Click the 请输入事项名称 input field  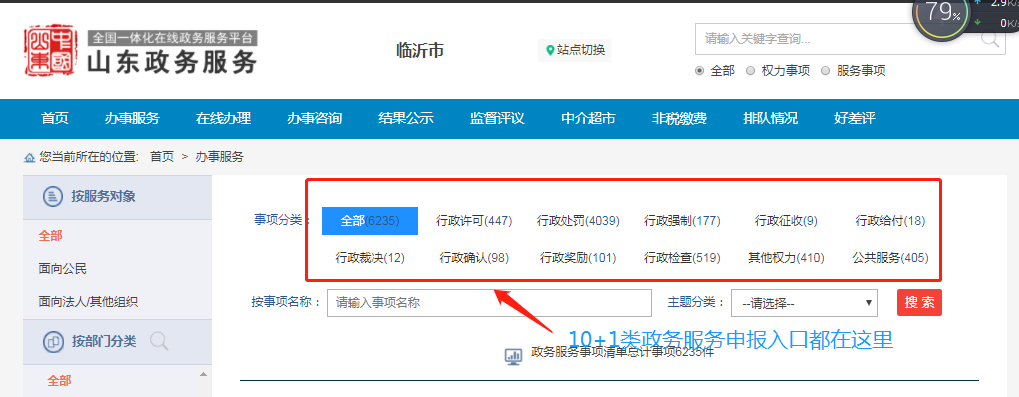click(x=489, y=303)
